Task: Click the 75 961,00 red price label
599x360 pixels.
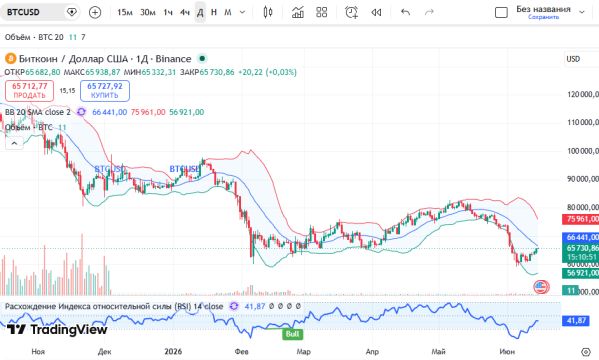Action: click(580, 219)
